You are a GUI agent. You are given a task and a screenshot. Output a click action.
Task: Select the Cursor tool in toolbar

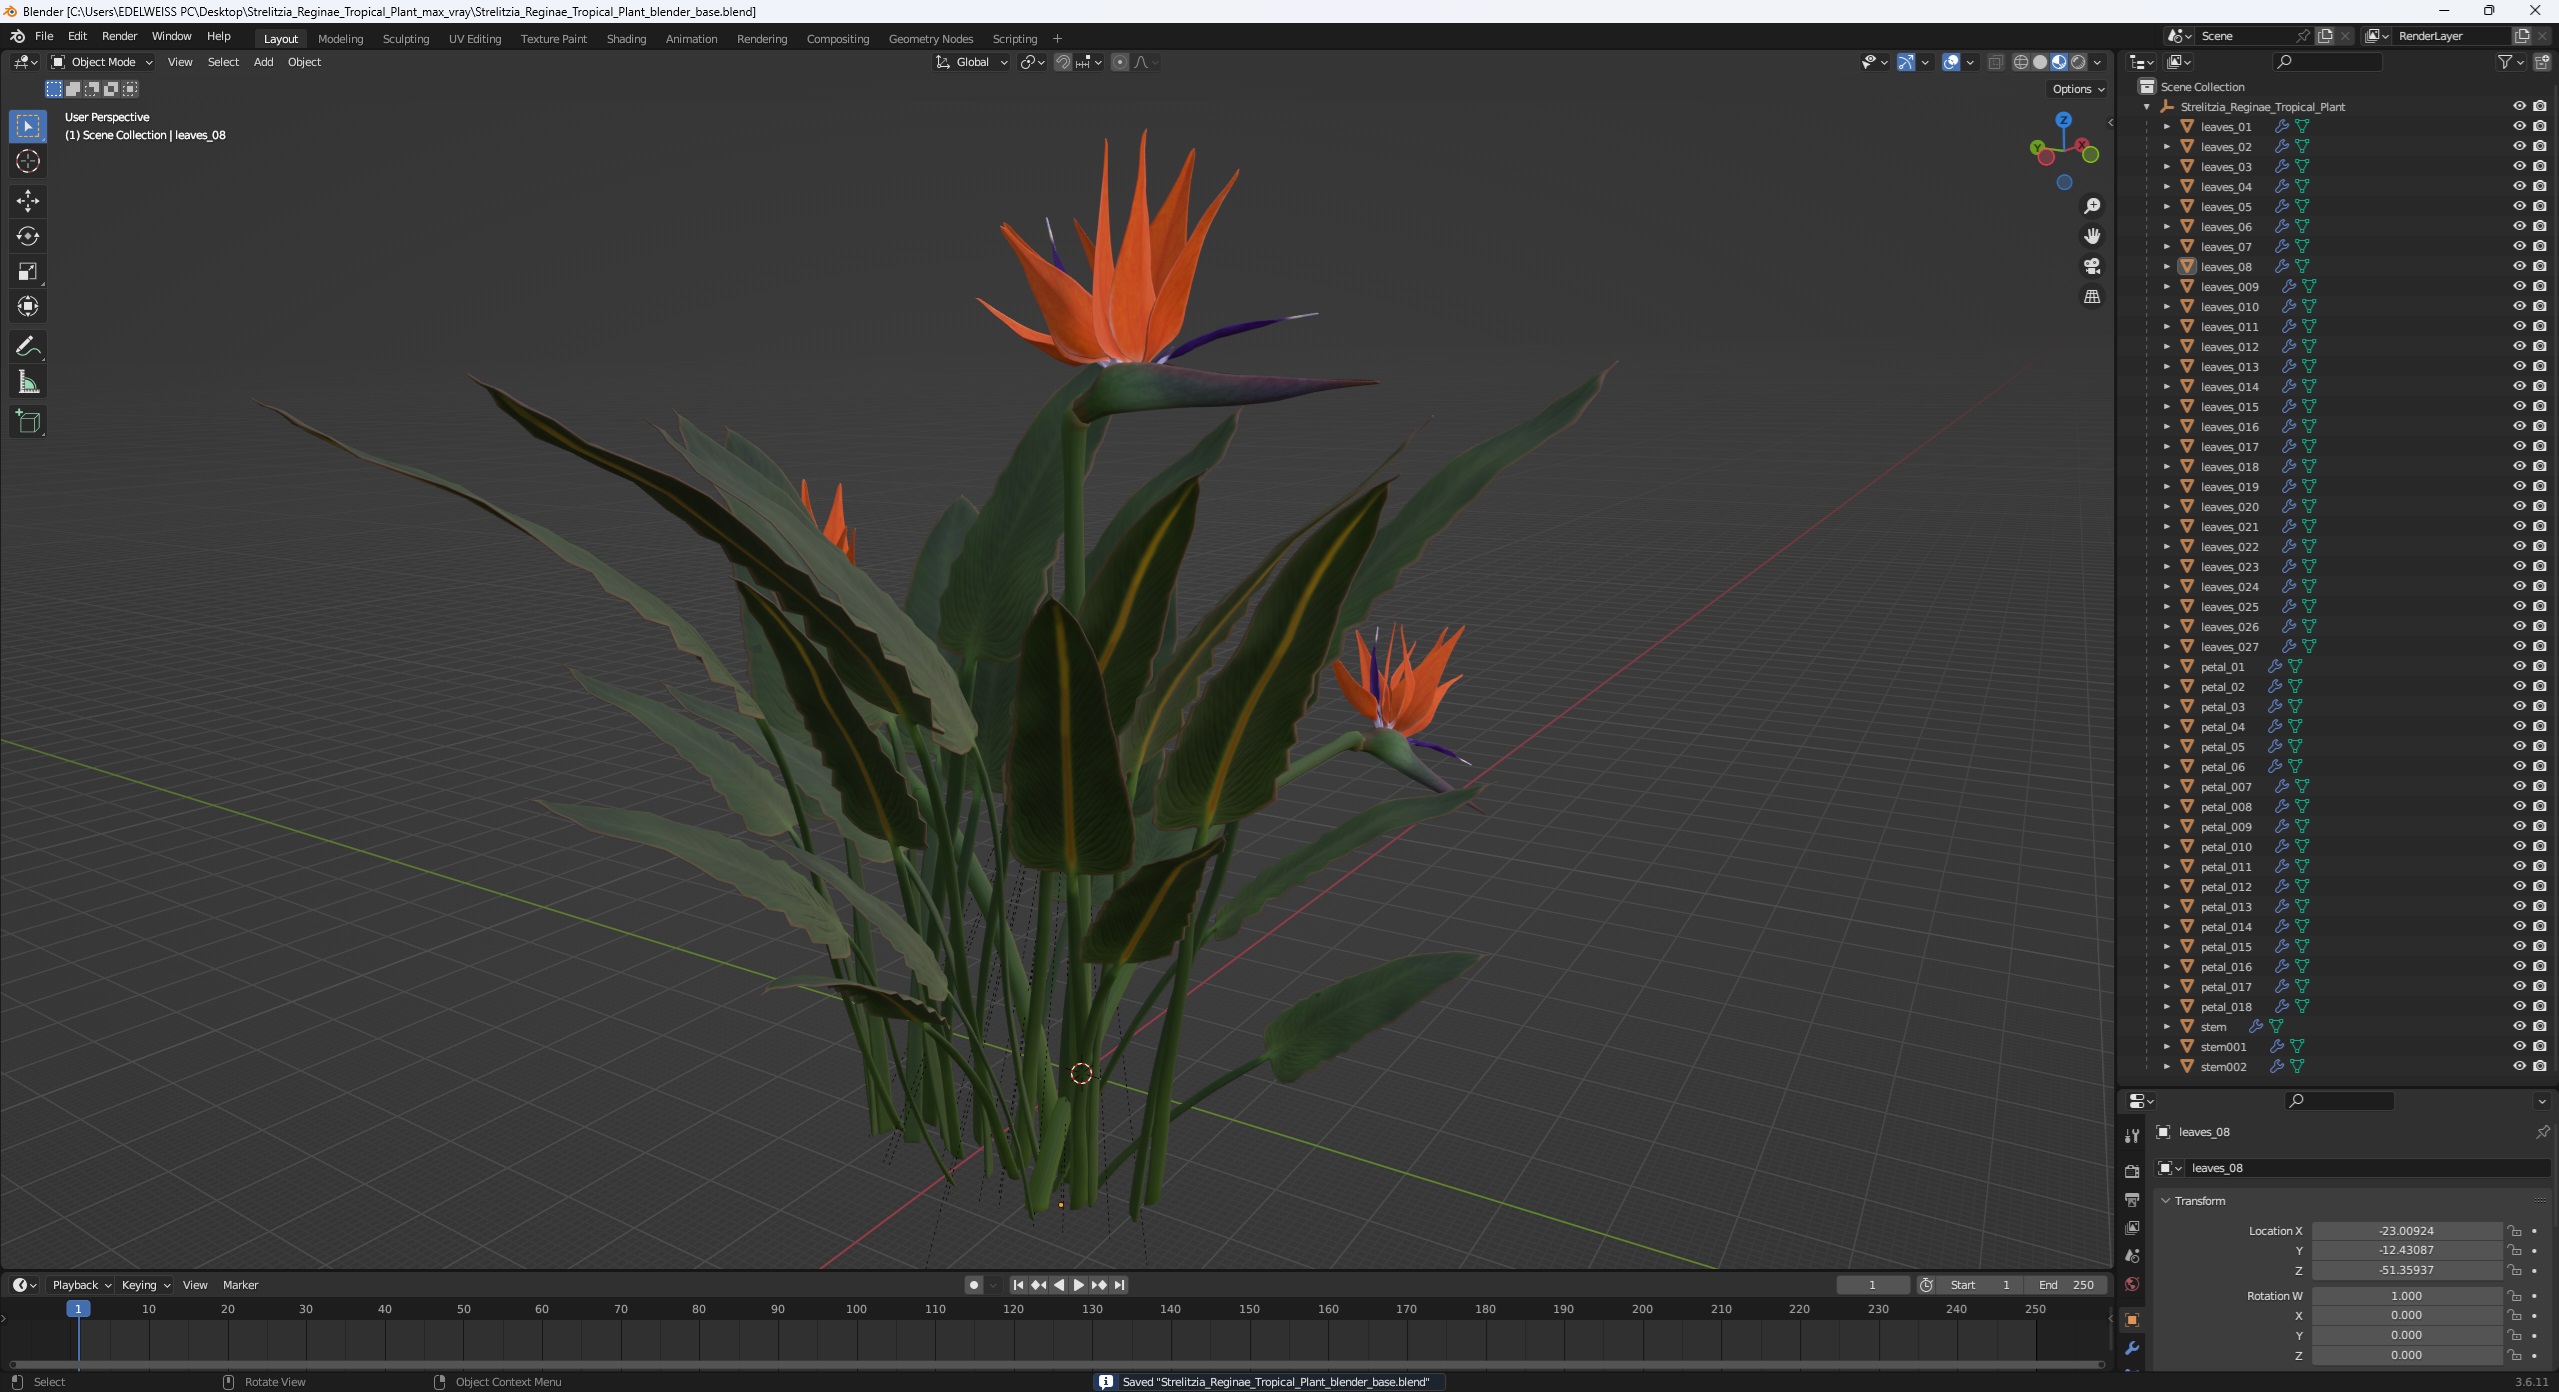click(x=28, y=162)
